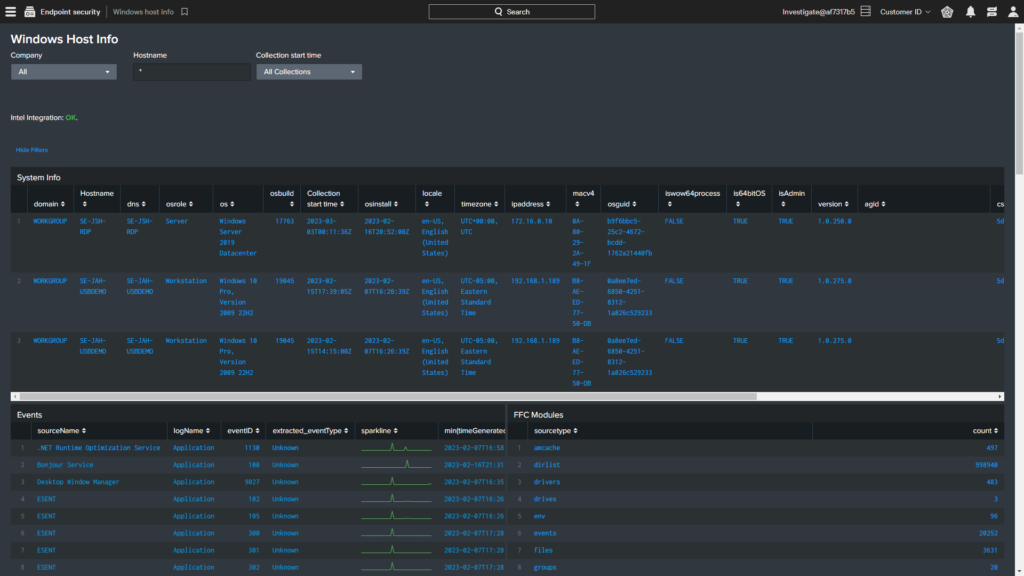Image resolution: width=1024 pixels, height=576 pixels.
Task: Expand the Customer ID dropdown
Action: (x=905, y=12)
